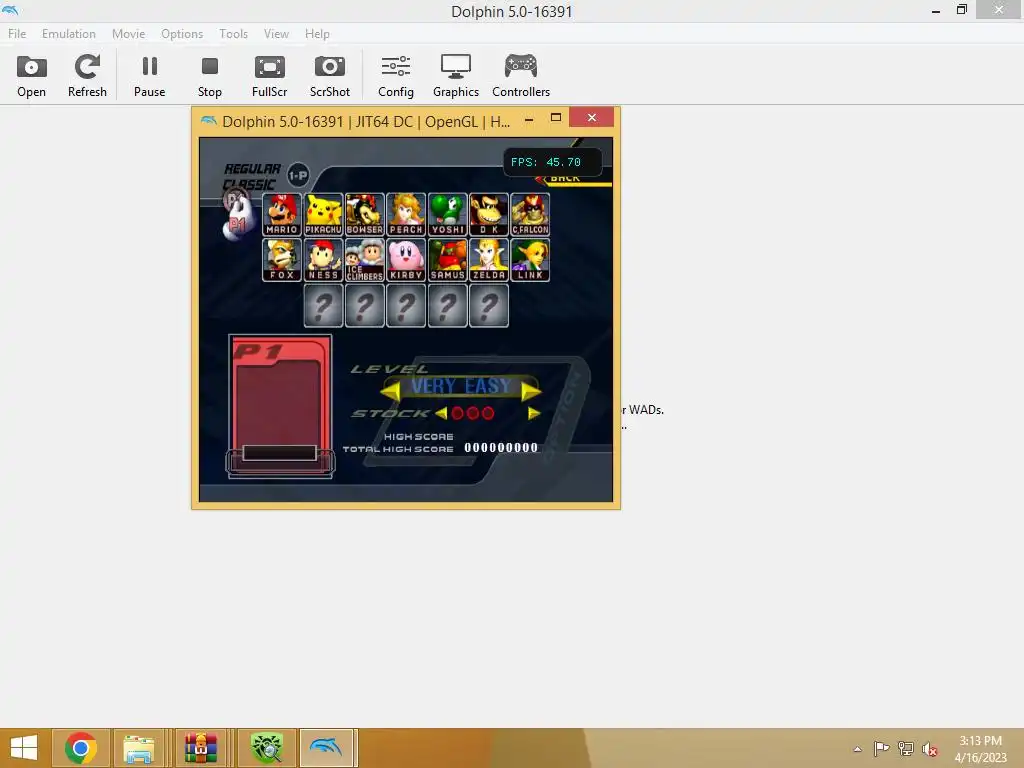Click the green shield taskbar icon
Image resolution: width=1024 pixels, height=768 pixels.
pos(266,748)
